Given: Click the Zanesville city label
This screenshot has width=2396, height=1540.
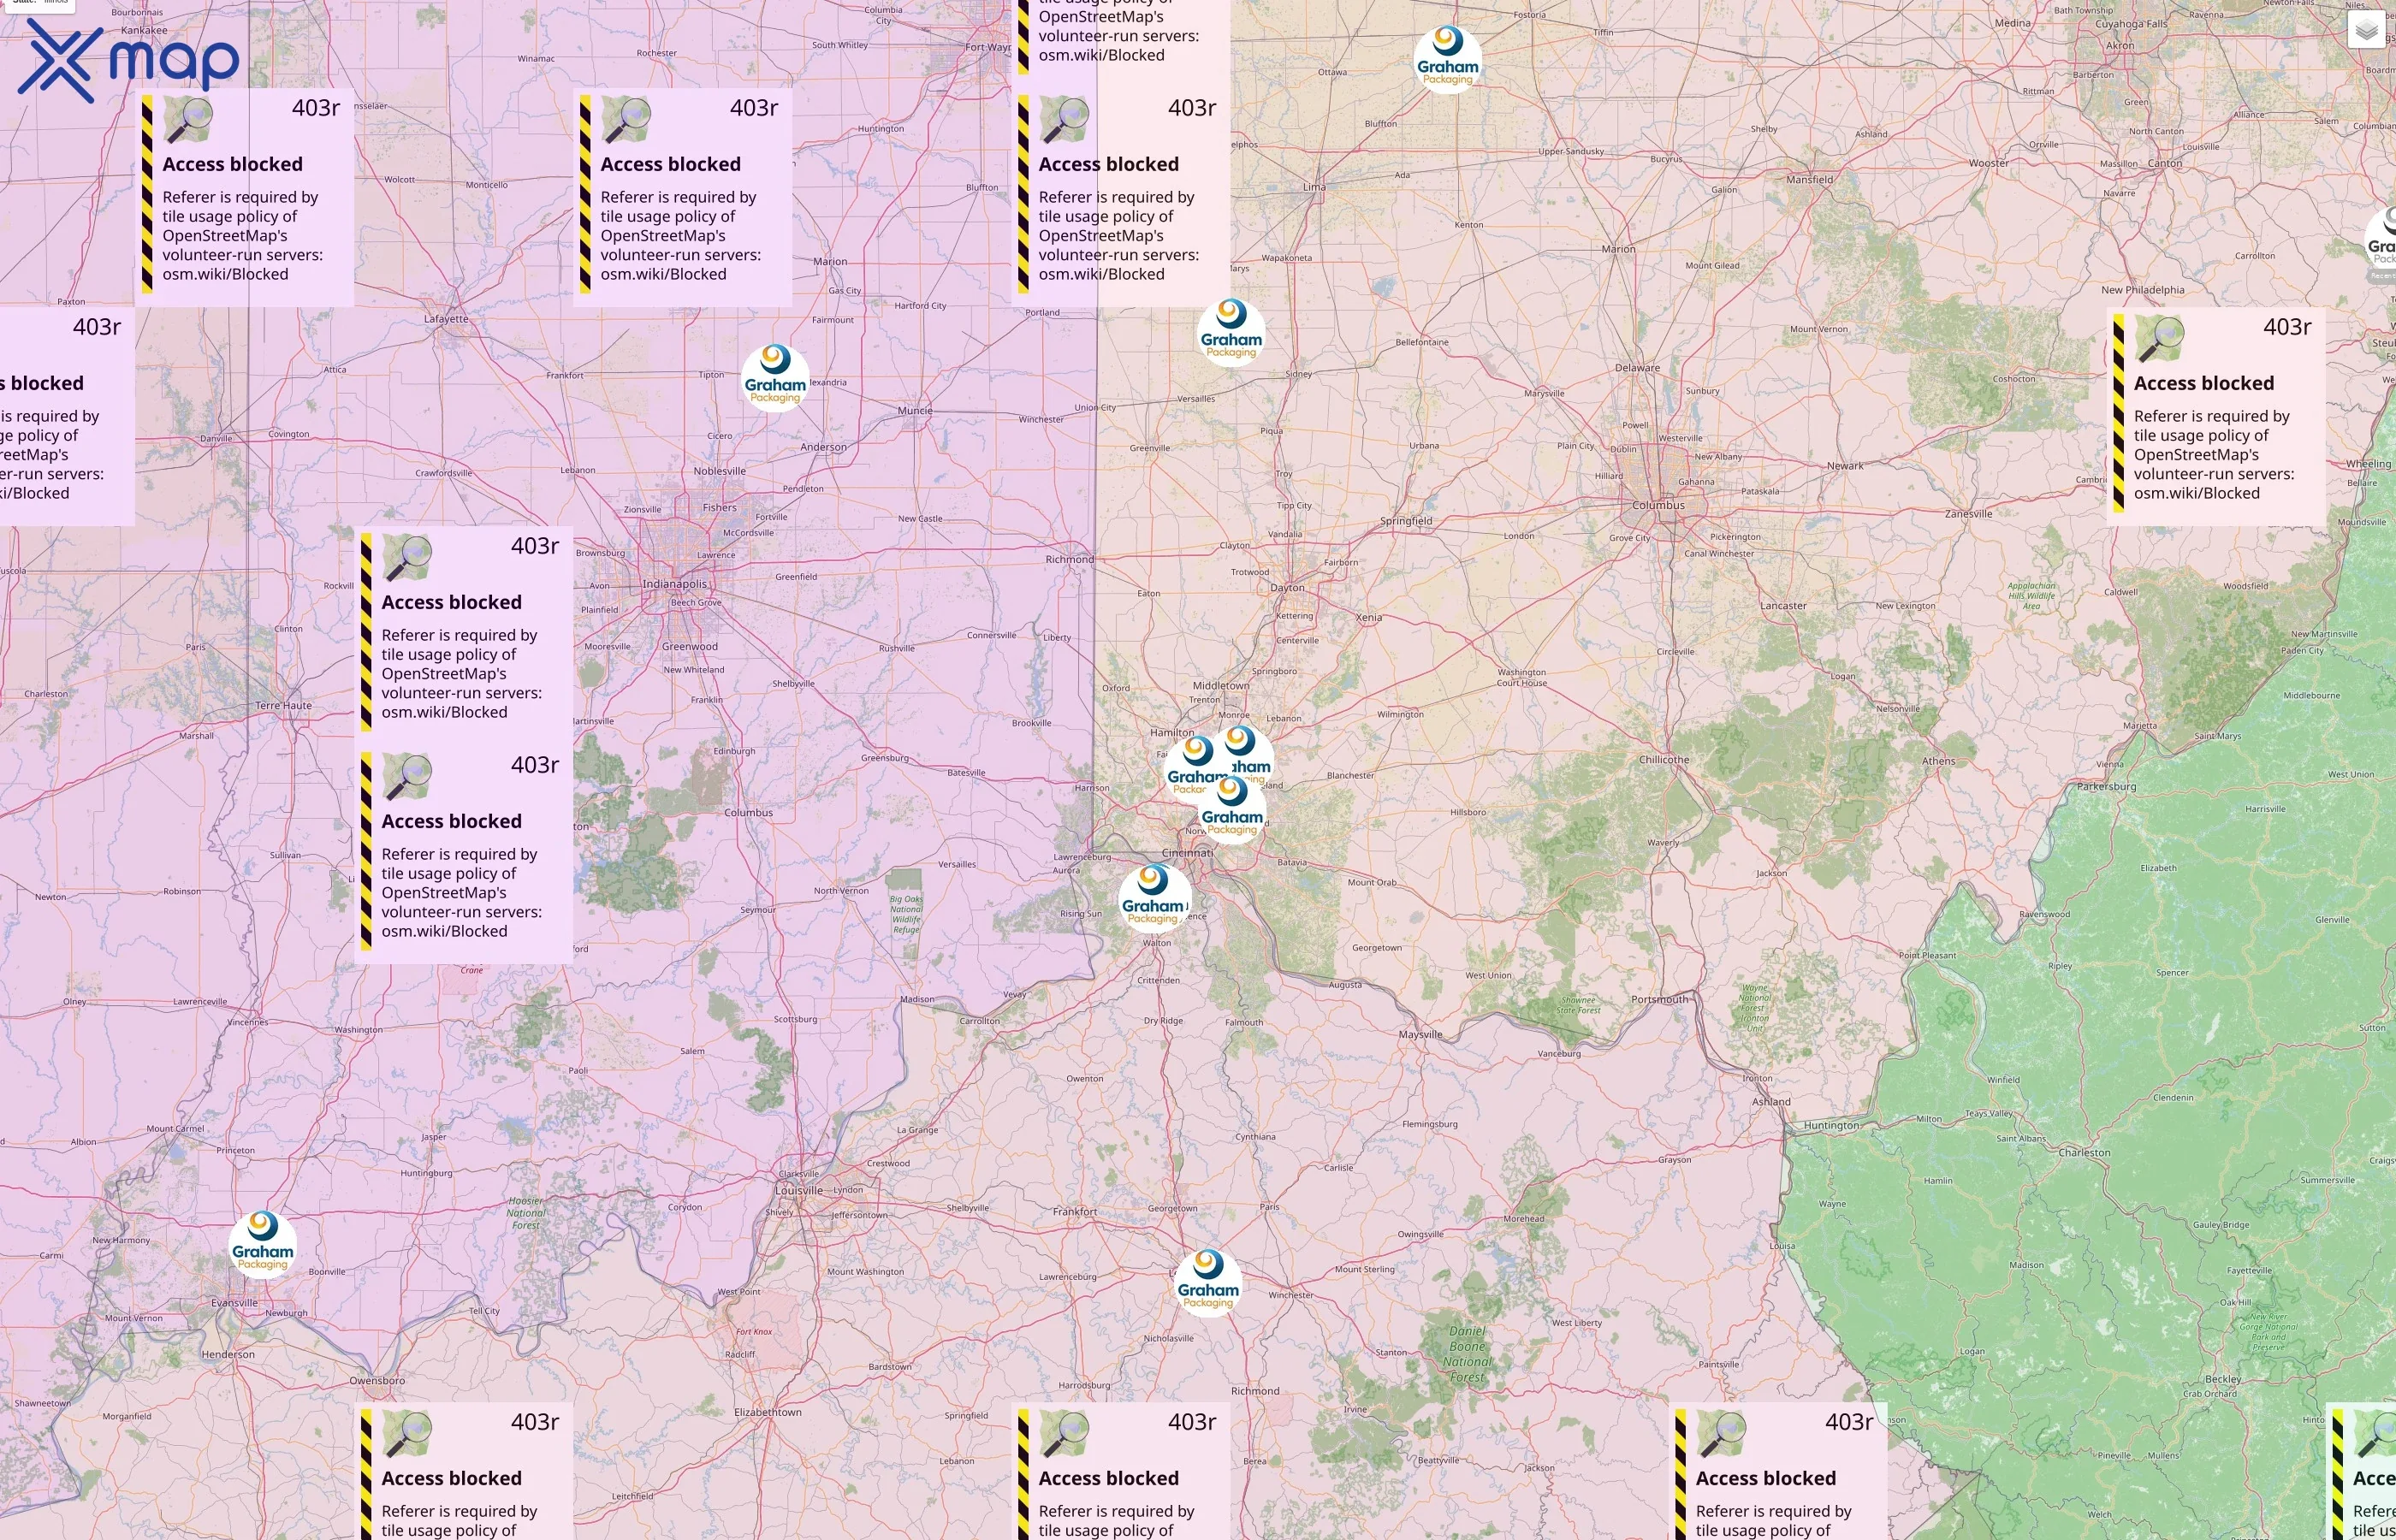Looking at the screenshot, I should (1968, 514).
